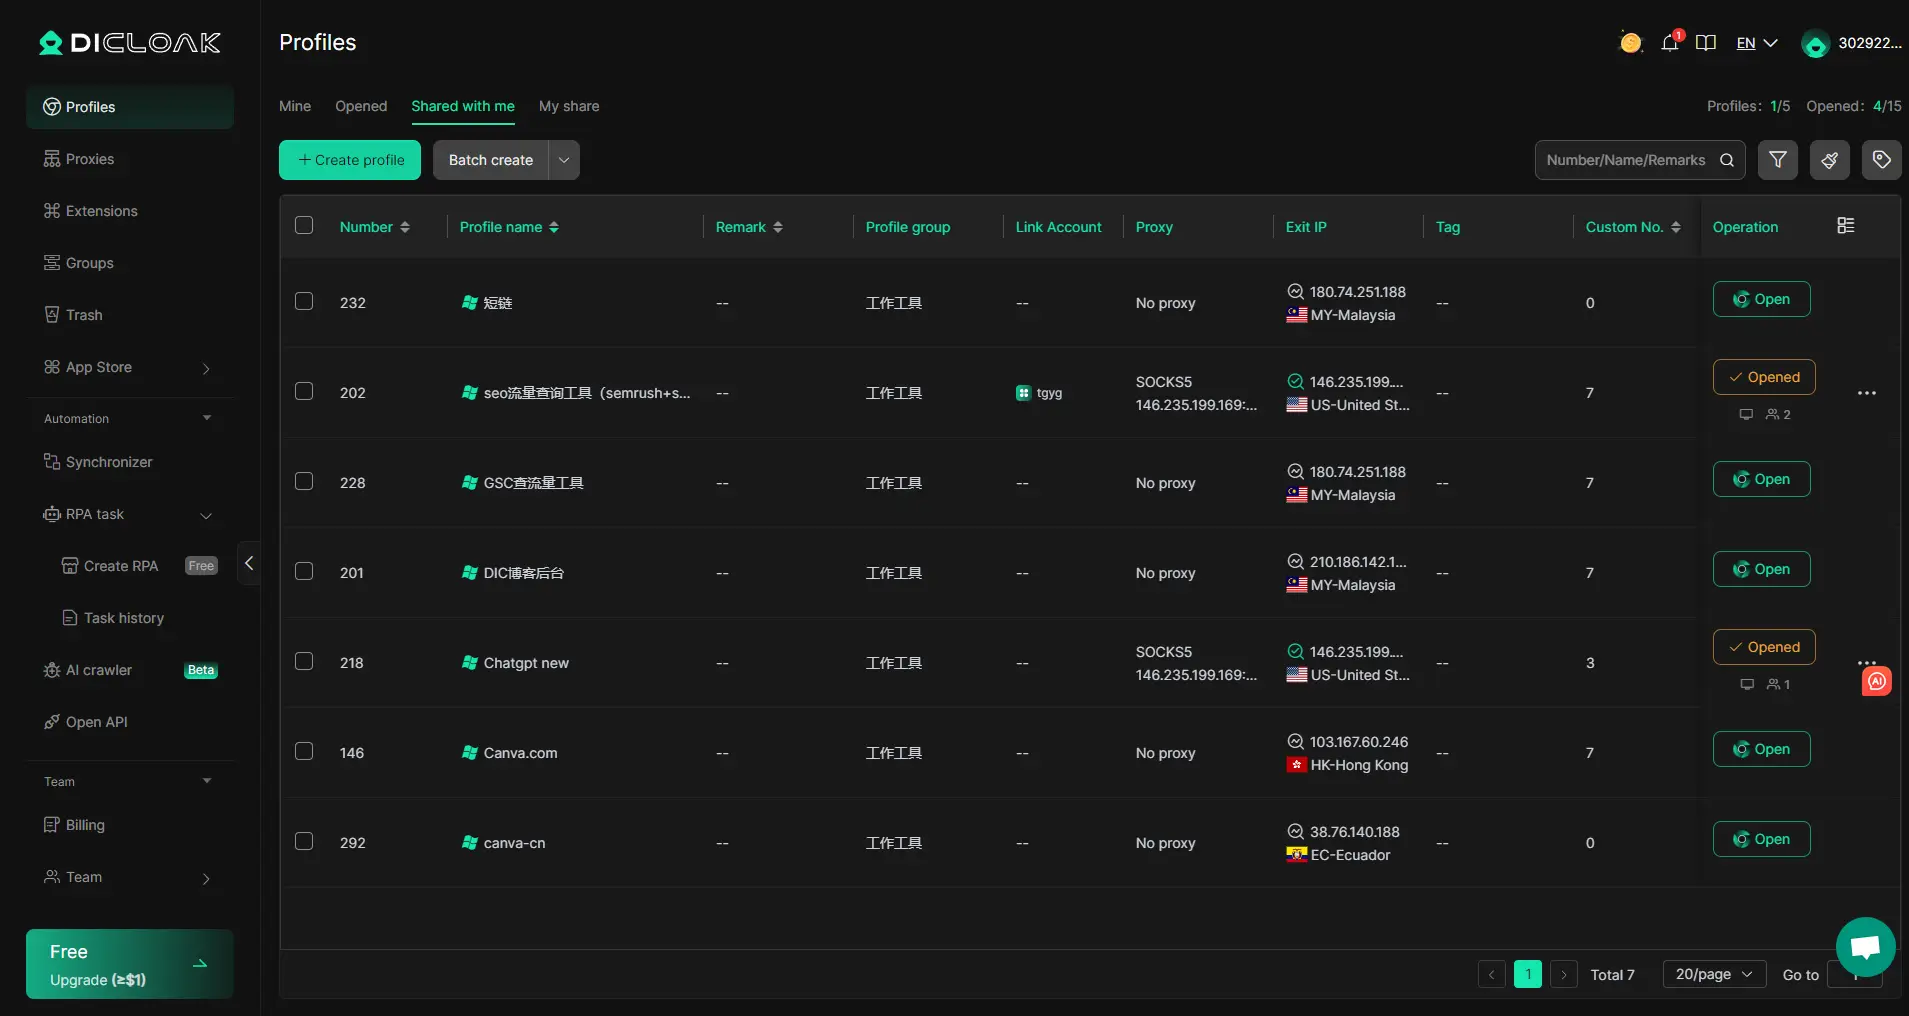Open more options for profile 202
The height and width of the screenshot is (1016, 1909).
click(x=1866, y=393)
